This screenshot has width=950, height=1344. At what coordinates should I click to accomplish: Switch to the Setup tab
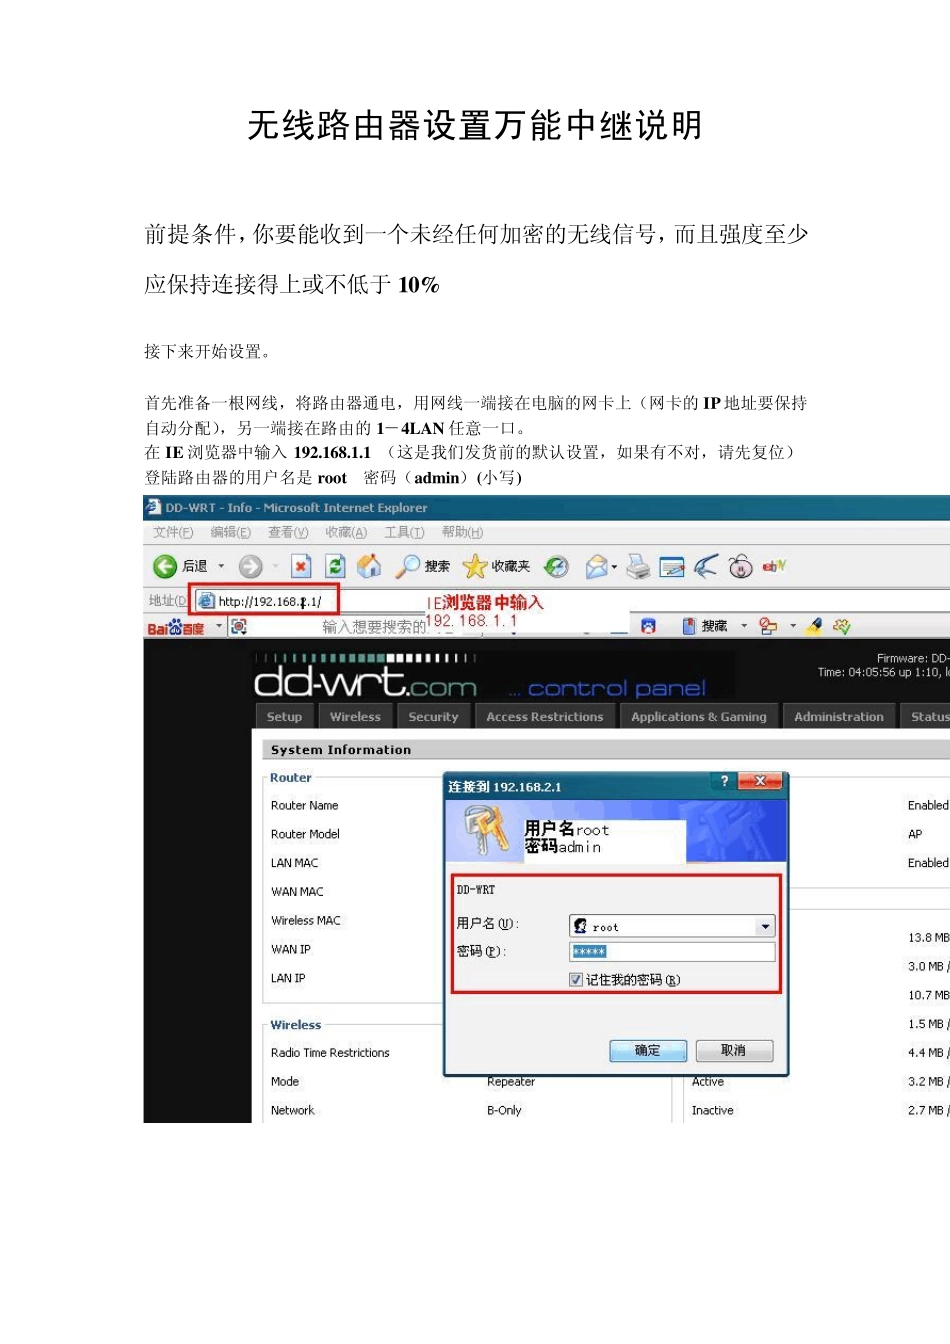284,717
